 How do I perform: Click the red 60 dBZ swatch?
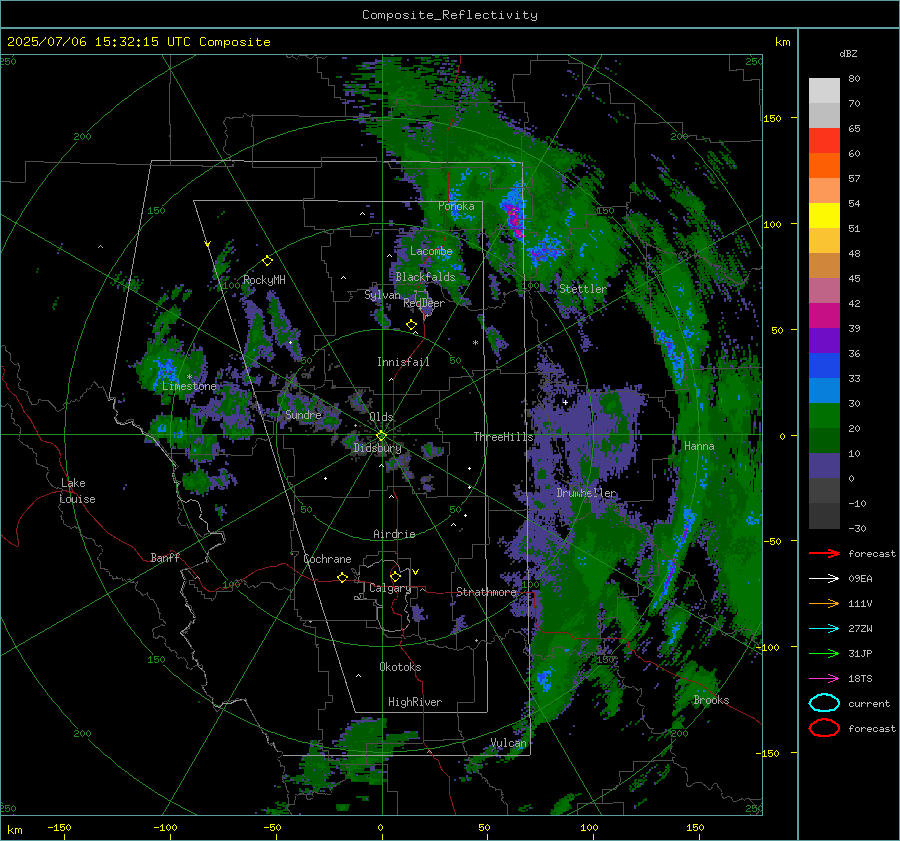[x=824, y=140]
